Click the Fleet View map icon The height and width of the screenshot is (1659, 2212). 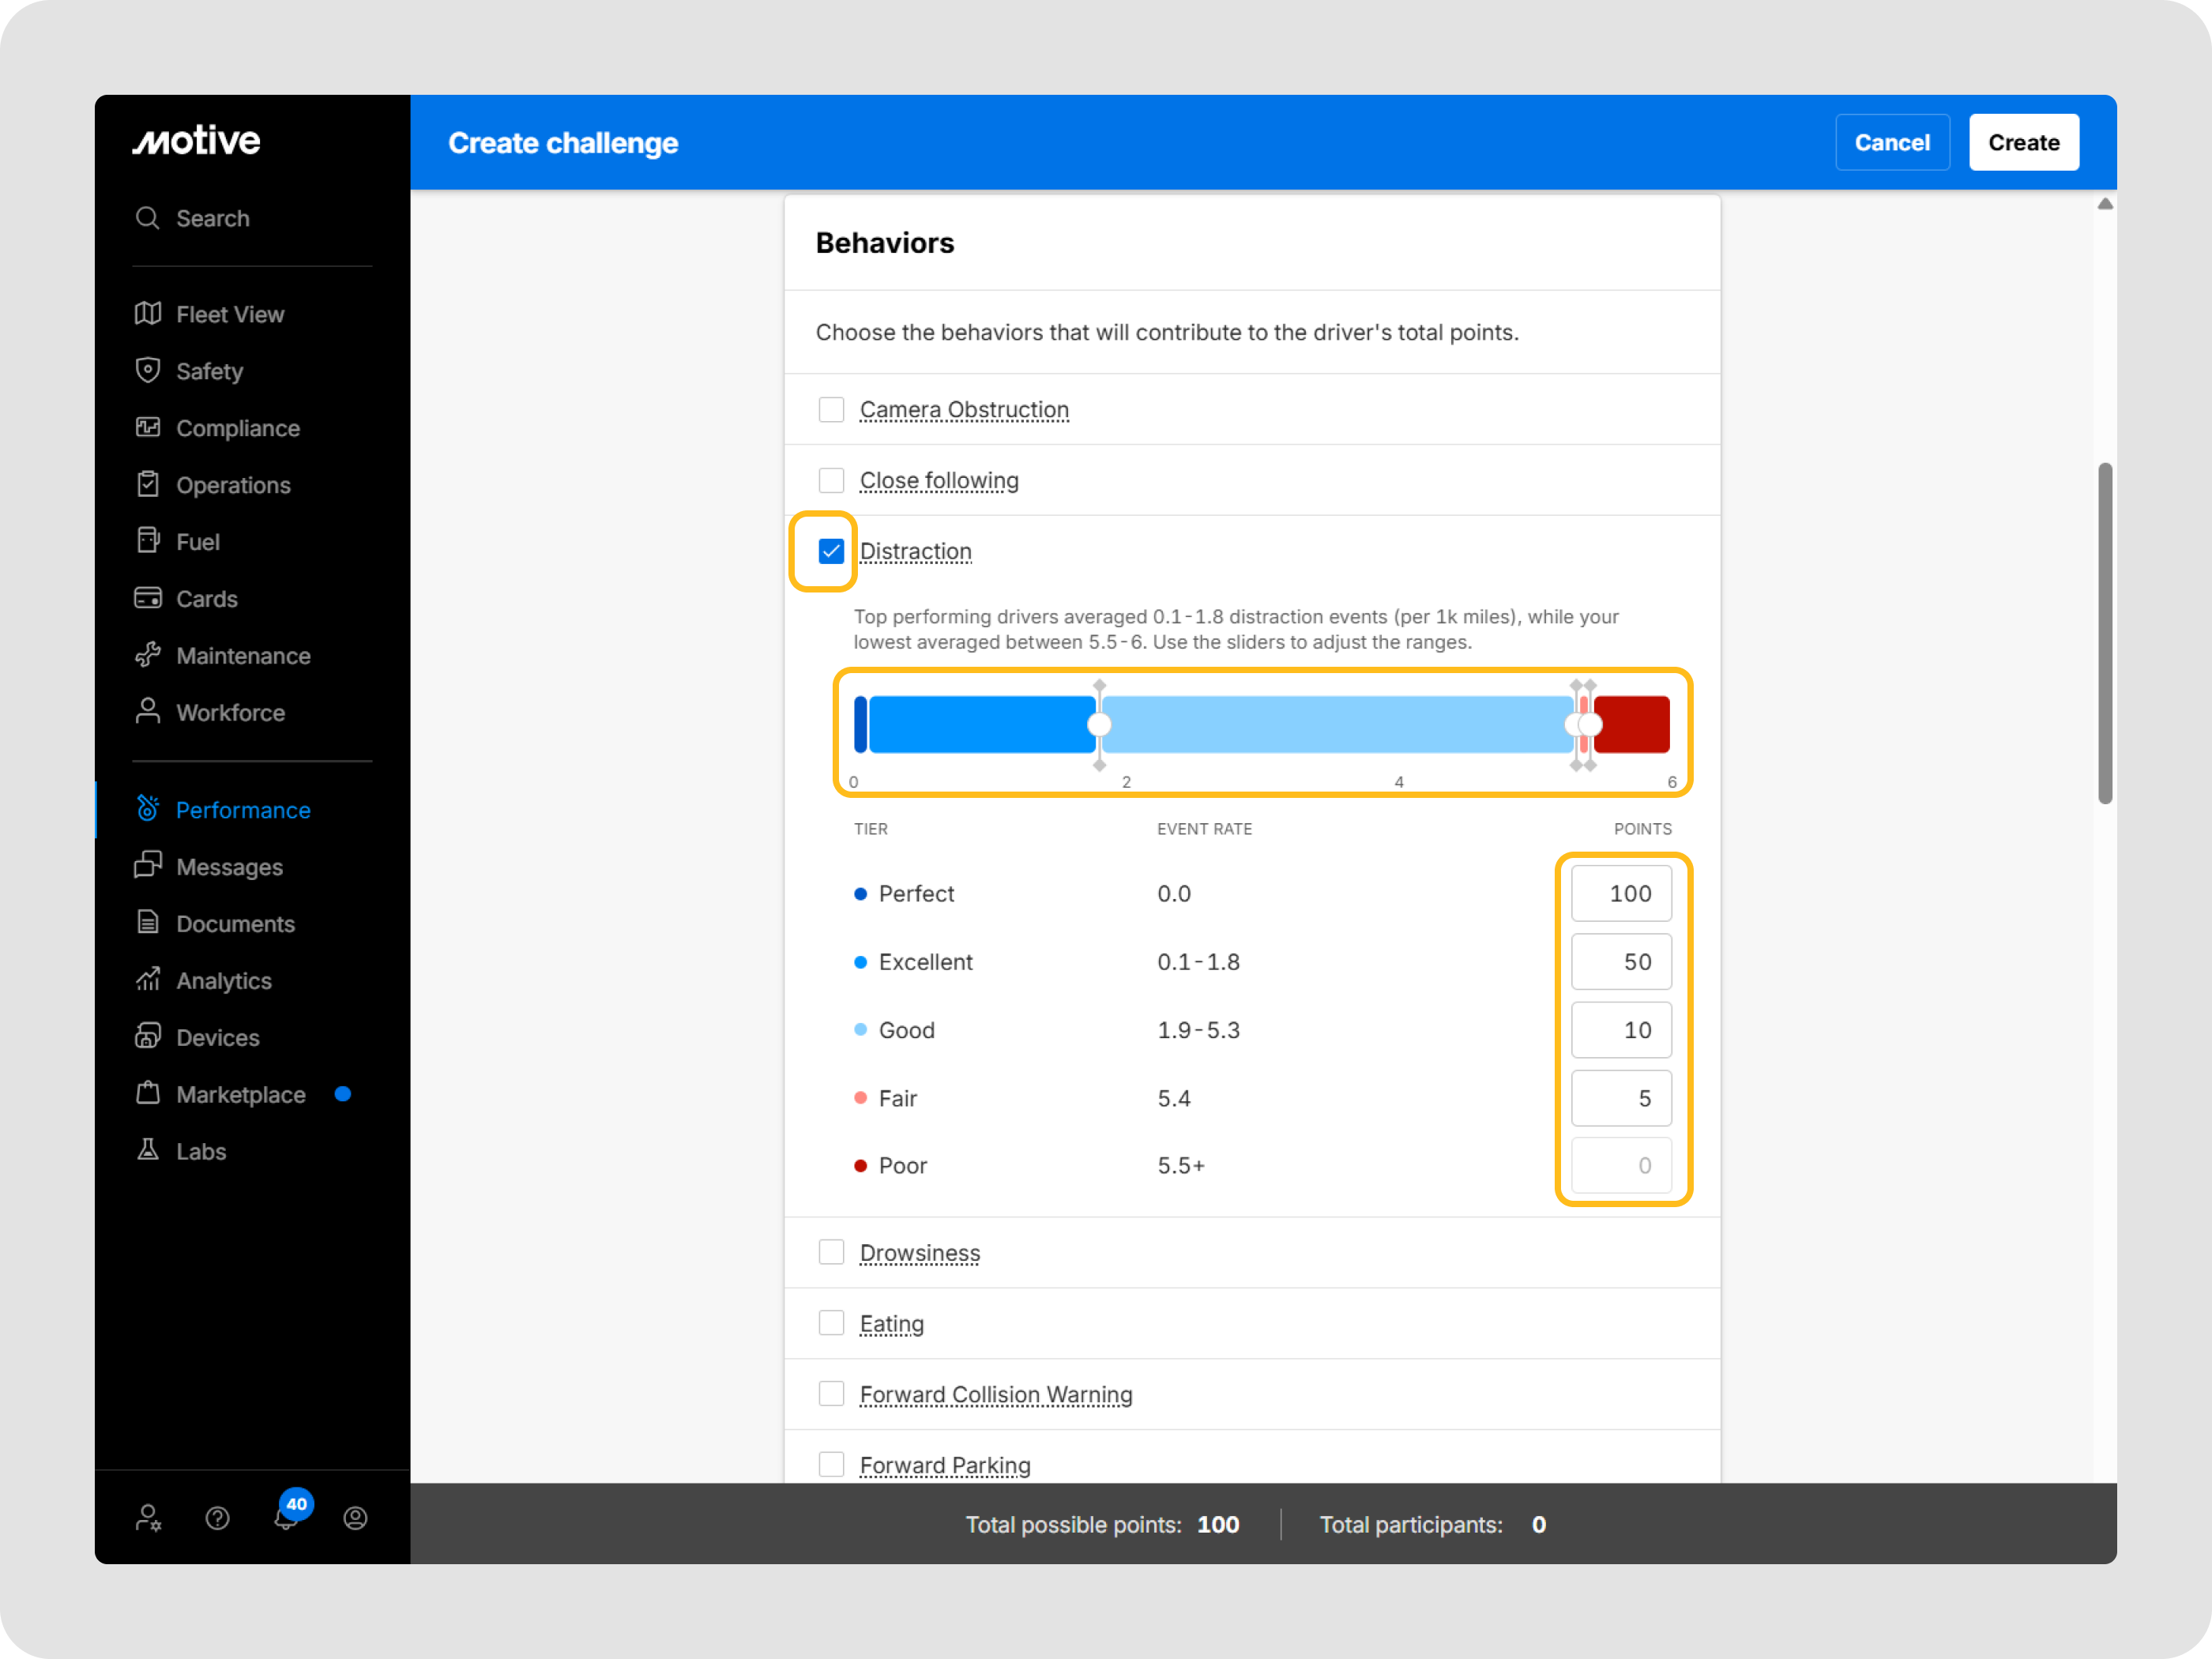(x=148, y=314)
